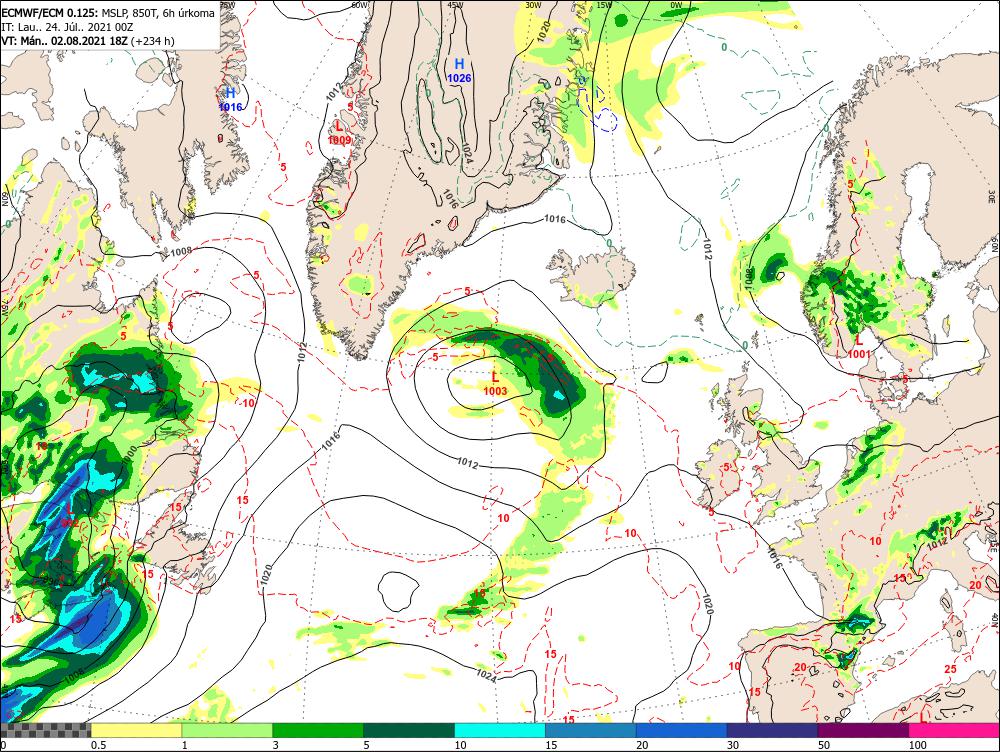Click the '50' legend scale value
This screenshot has width=1000, height=752.
824,745
